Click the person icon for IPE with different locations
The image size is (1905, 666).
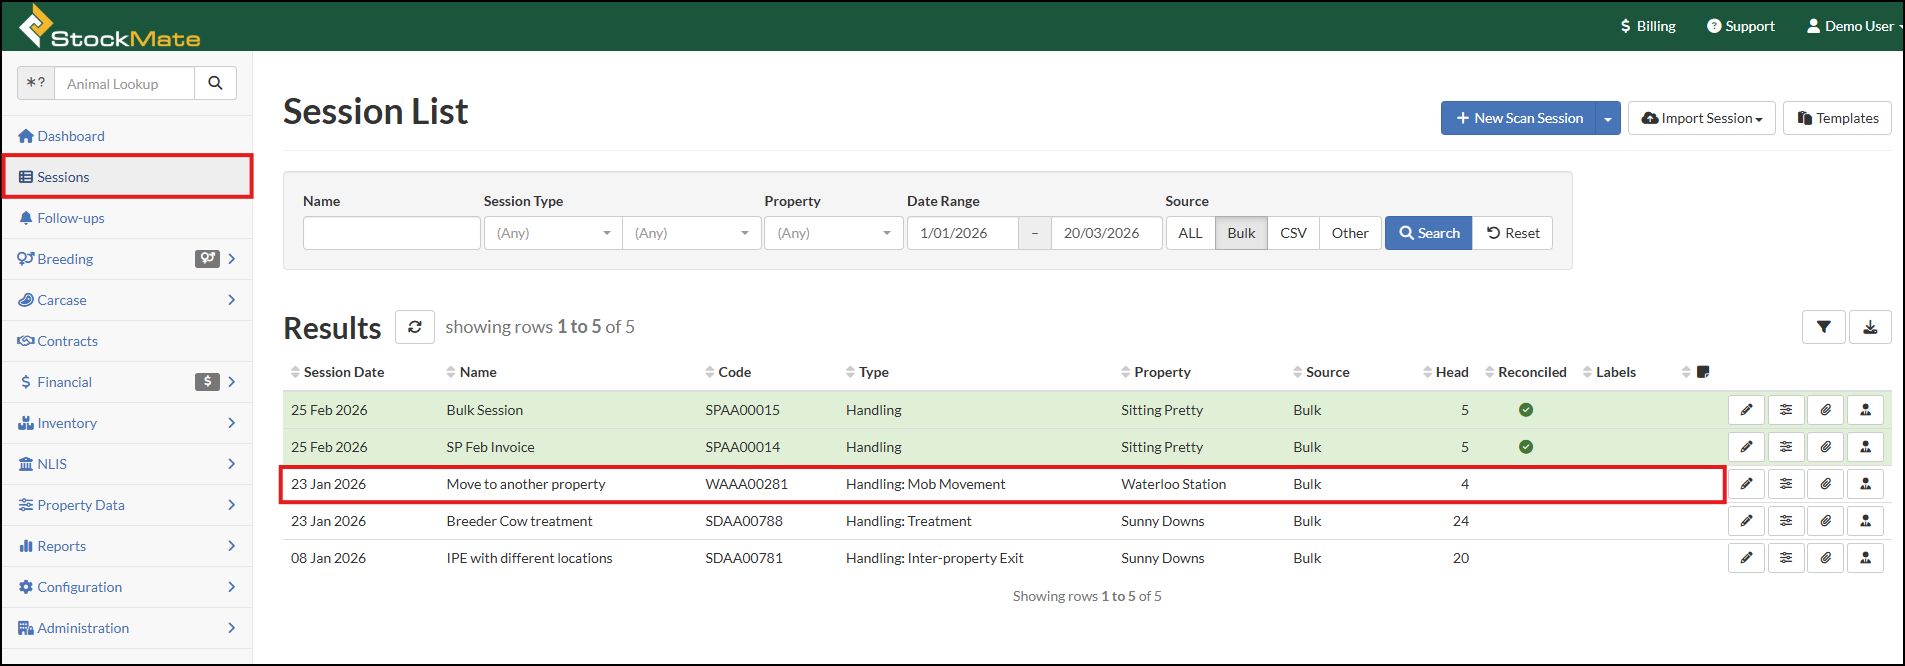tap(1865, 558)
